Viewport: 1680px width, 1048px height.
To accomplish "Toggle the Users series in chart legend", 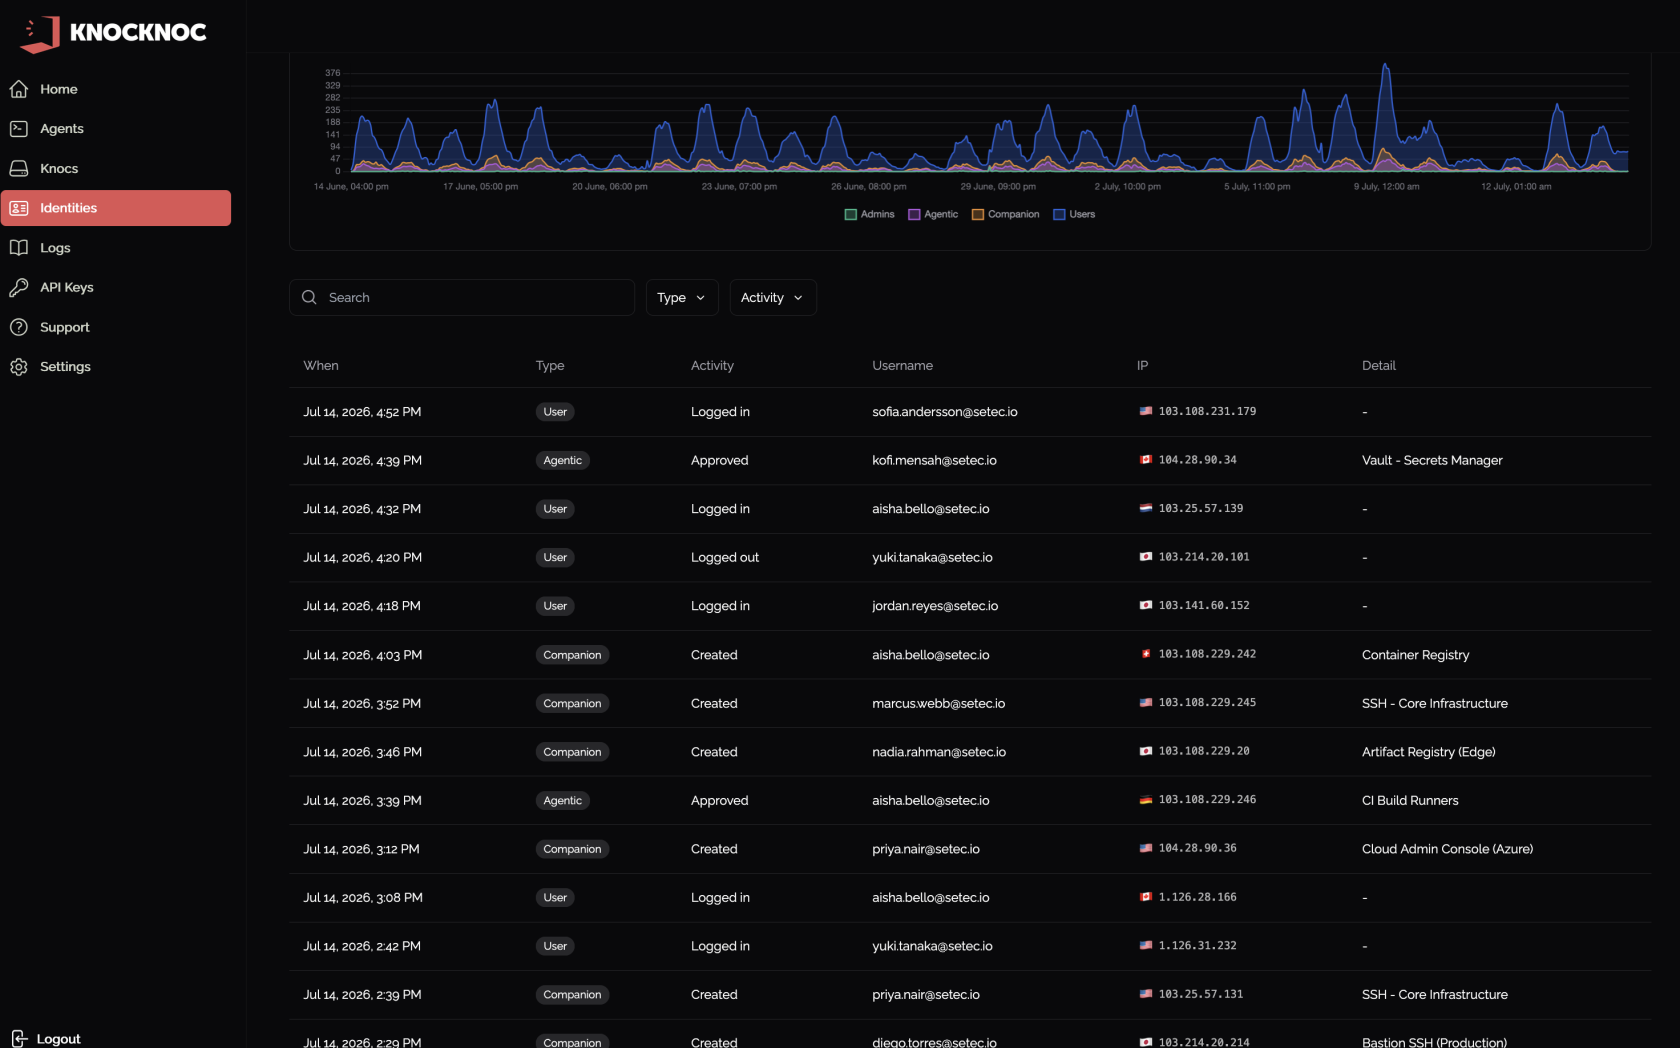I will click(x=1074, y=214).
